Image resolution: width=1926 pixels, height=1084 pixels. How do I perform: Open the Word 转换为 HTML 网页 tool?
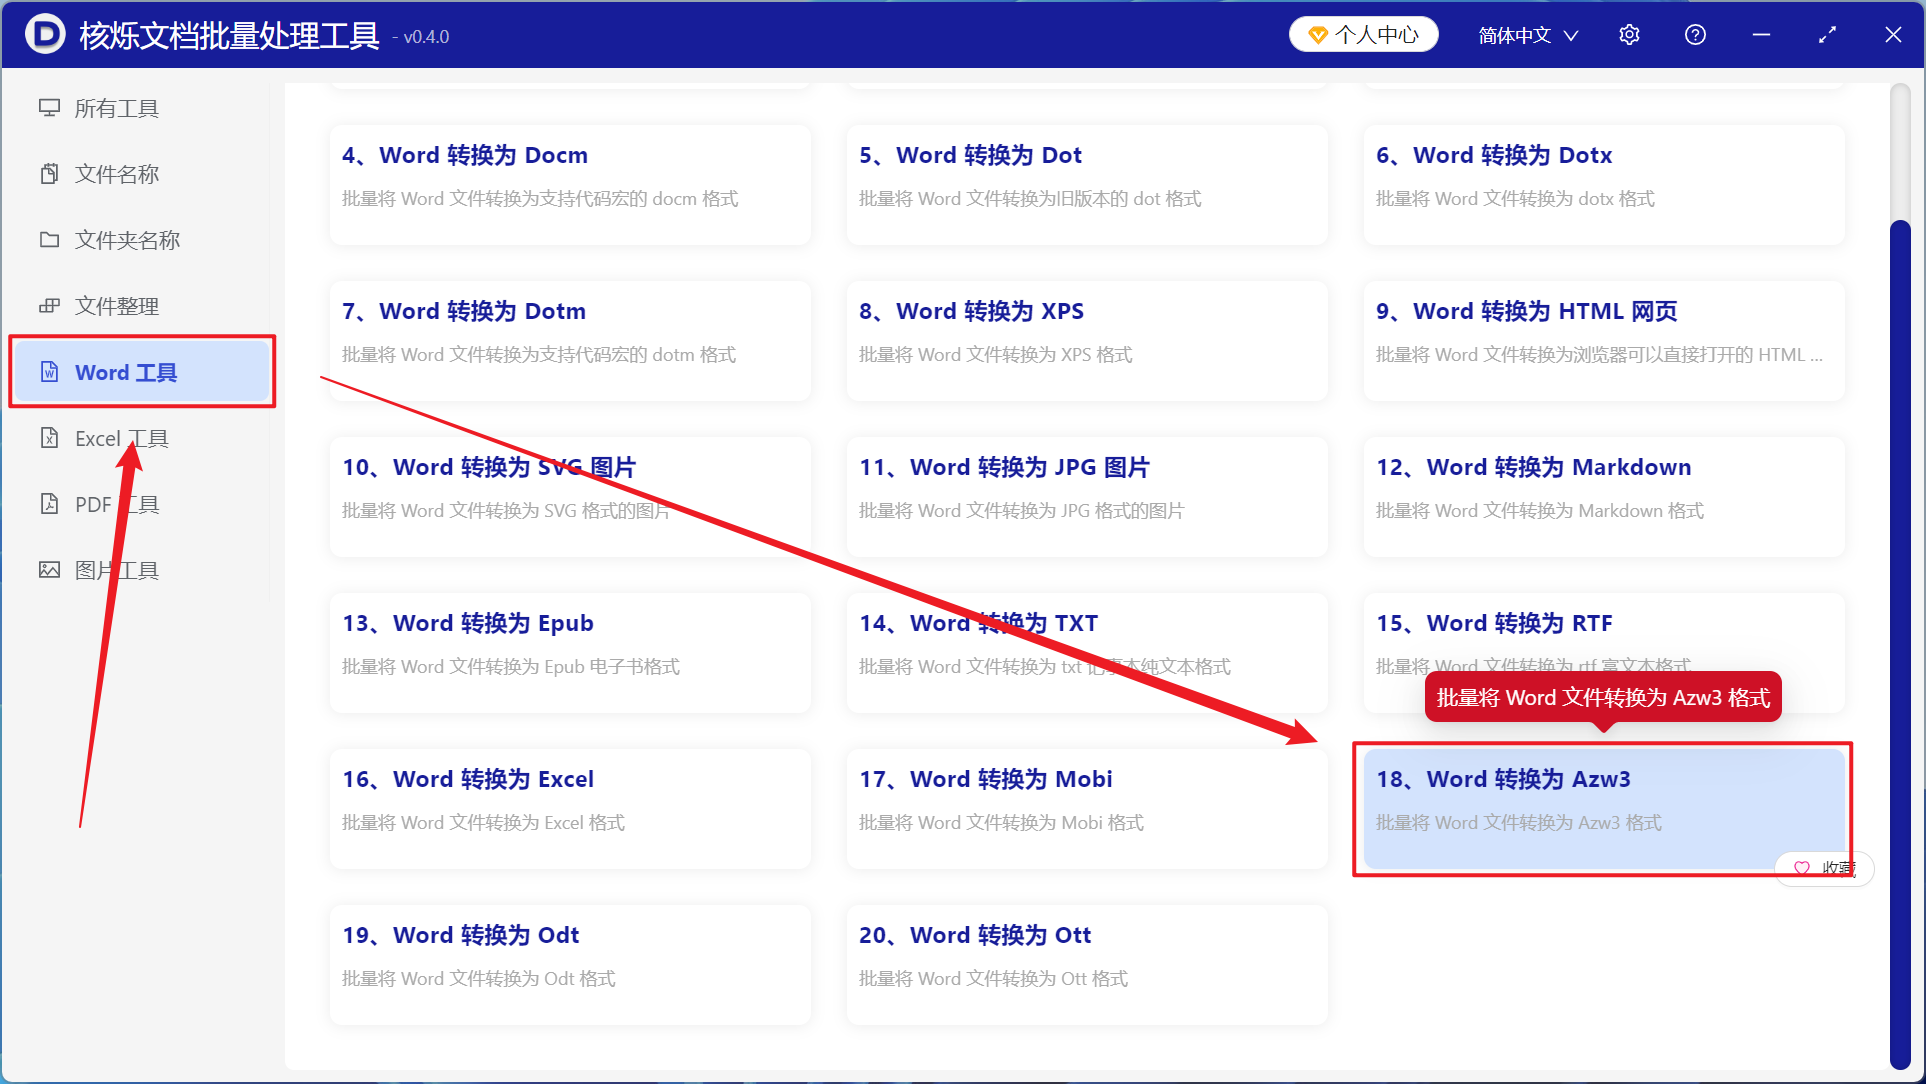tap(1604, 341)
